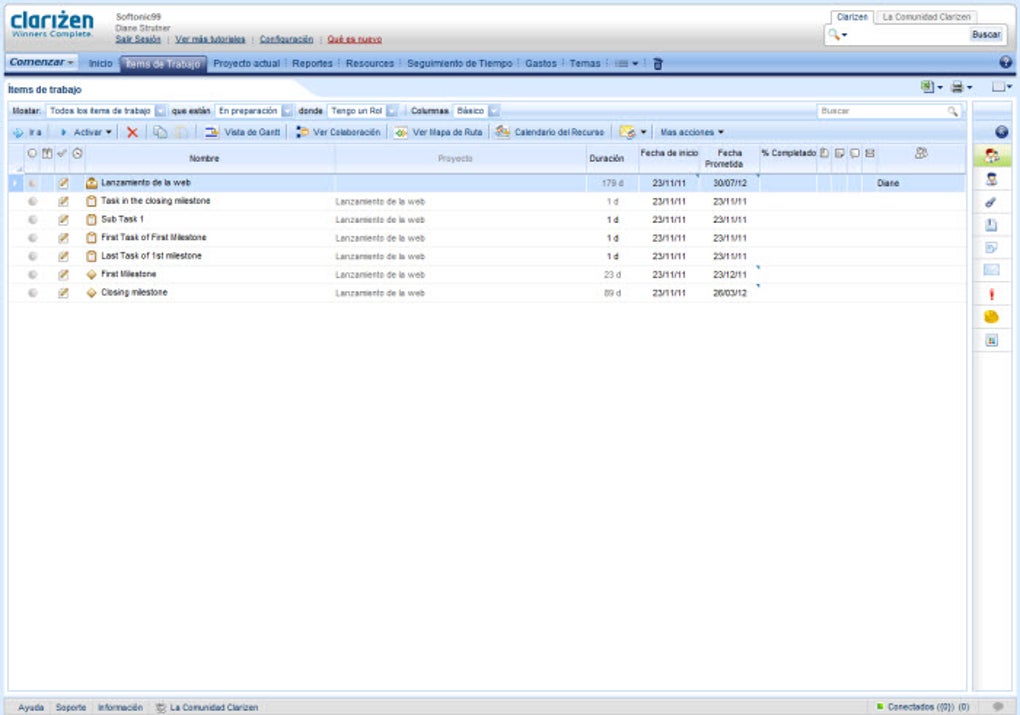Click the milestone diamond icon of First Milestone
This screenshot has height=715, width=1020.
tap(92, 275)
